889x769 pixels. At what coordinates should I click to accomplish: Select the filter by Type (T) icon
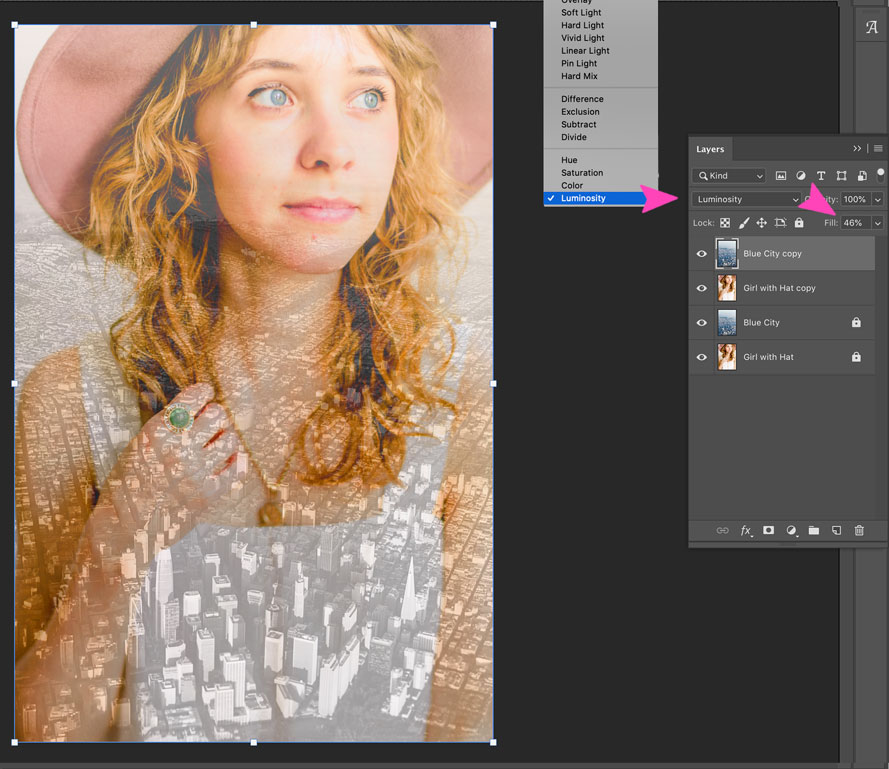coord(821,175)
